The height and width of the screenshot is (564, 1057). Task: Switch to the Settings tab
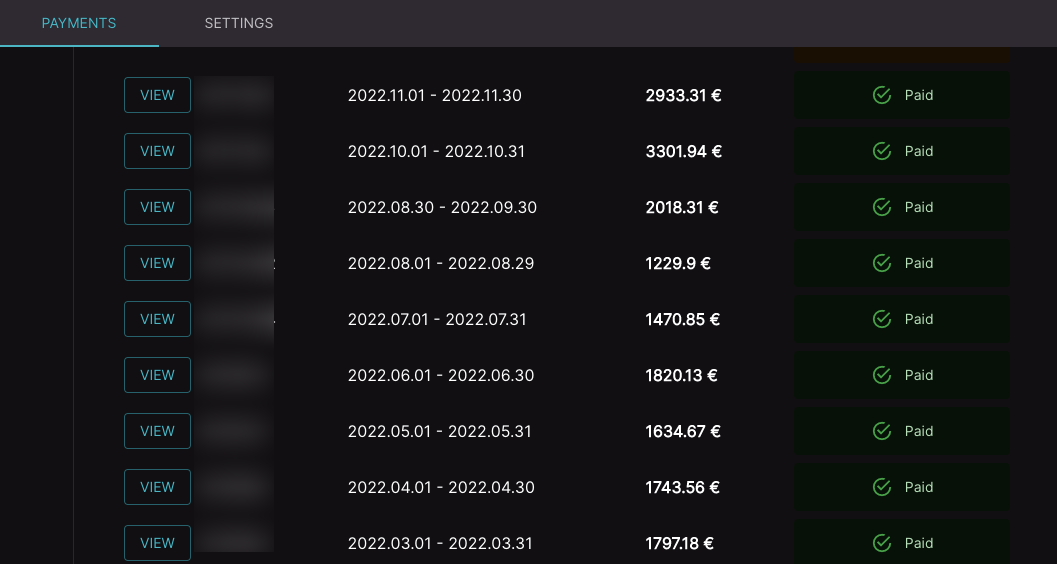(239, 23)
